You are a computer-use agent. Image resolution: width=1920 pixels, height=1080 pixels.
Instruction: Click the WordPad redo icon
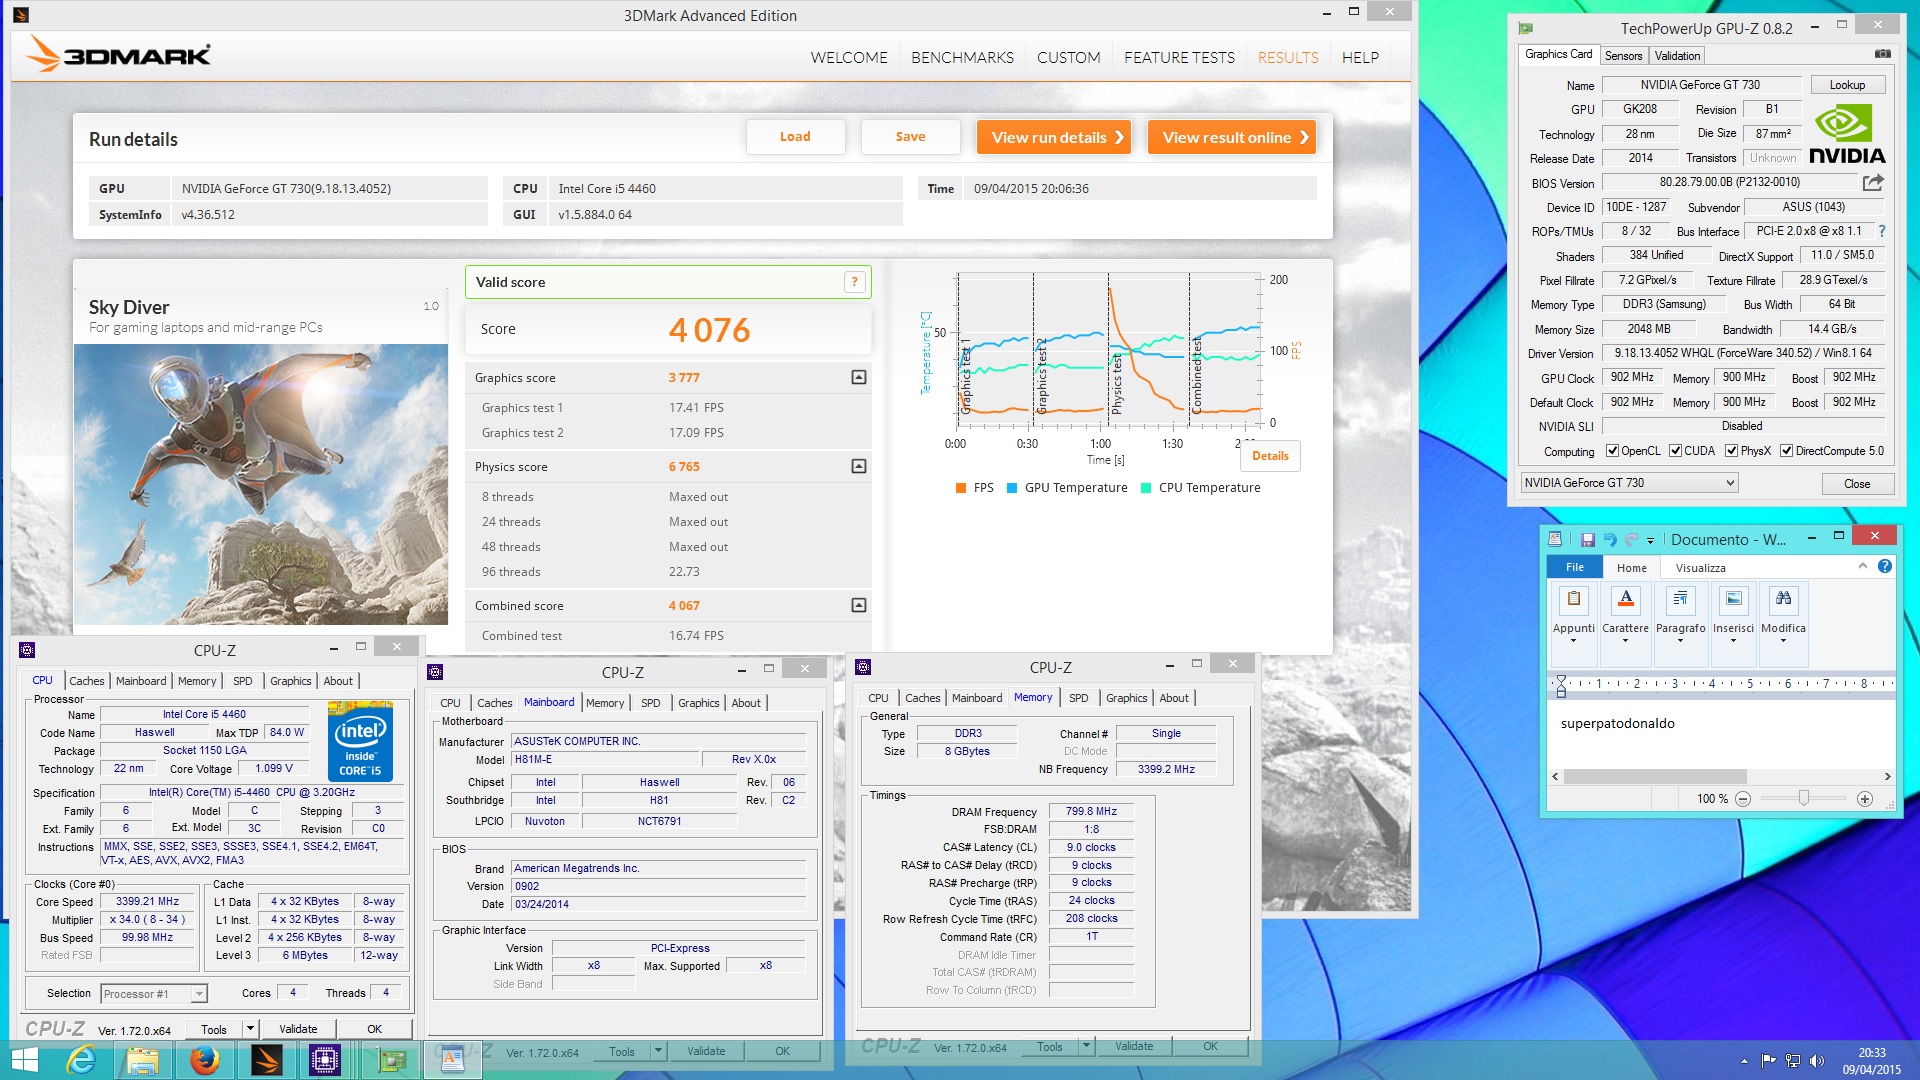(1631, 539)
